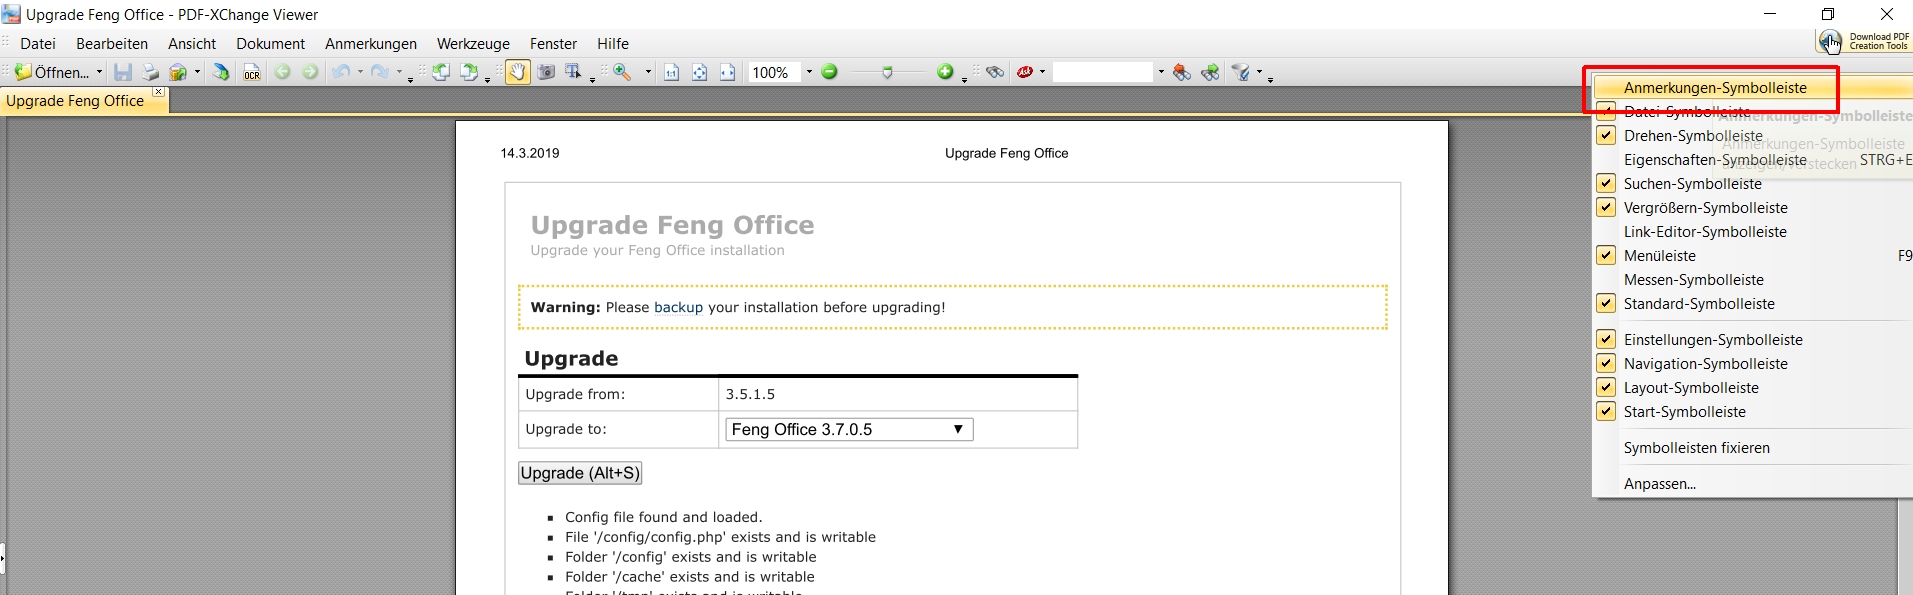This screenshot has height=595, width=1913.
Task: Follow the backup link in warning
Action: [x=678, y=308]
